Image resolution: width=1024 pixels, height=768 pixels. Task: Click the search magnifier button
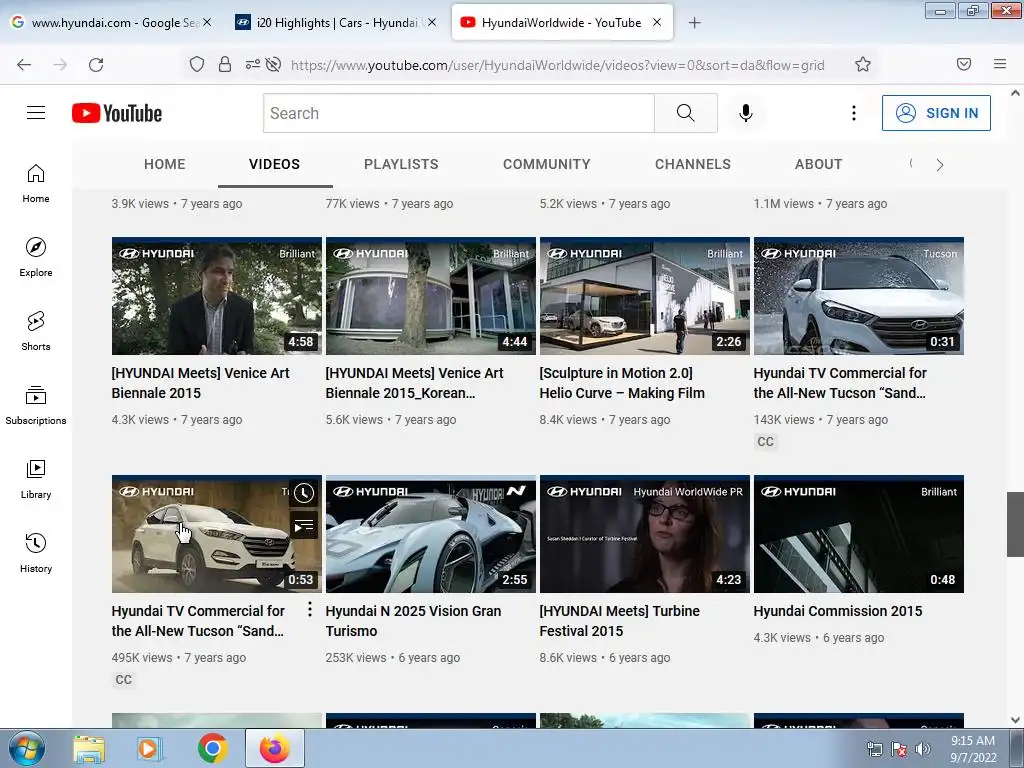686,113
